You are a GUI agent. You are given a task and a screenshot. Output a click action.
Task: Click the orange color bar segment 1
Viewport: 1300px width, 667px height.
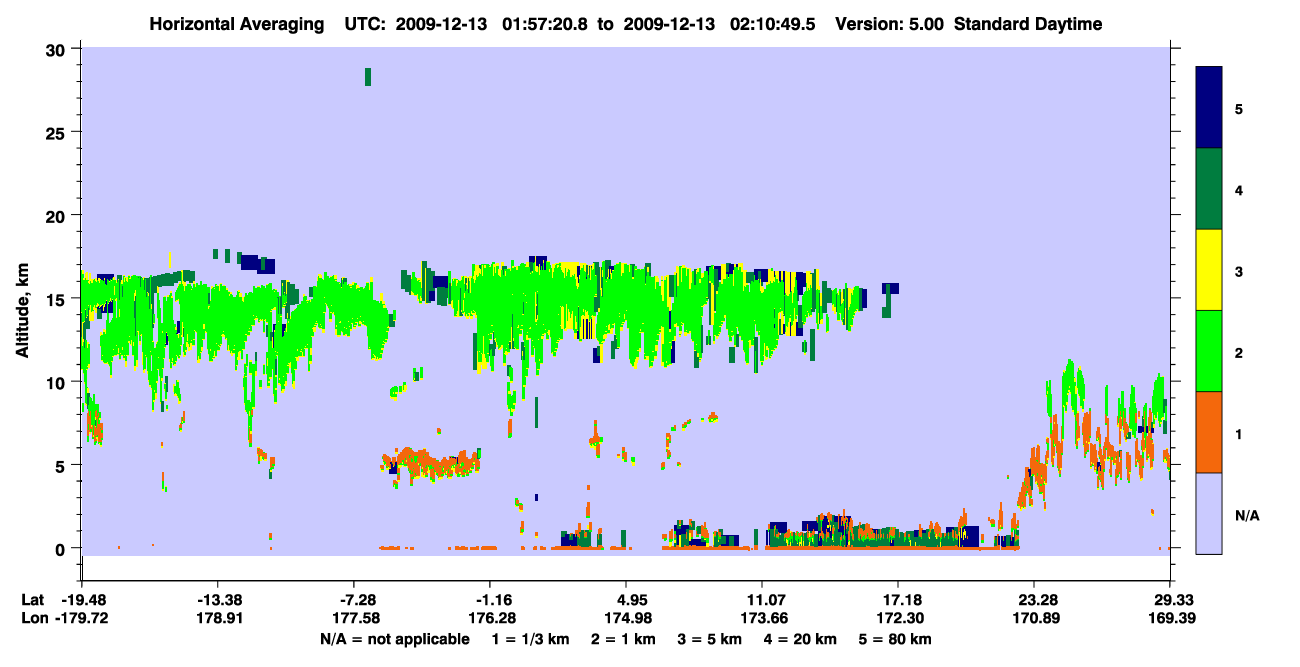click(1209, 432)
